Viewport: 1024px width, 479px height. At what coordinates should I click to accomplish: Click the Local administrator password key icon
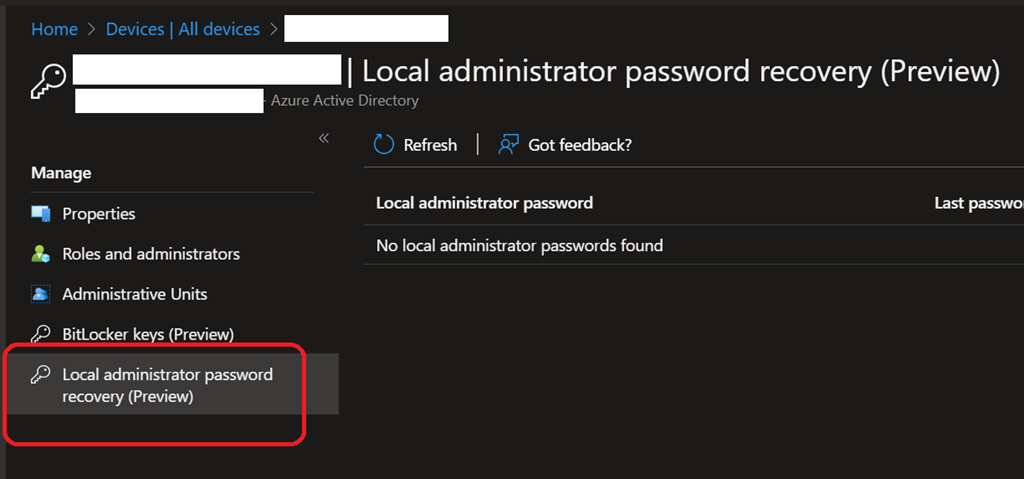pos(41,375)
